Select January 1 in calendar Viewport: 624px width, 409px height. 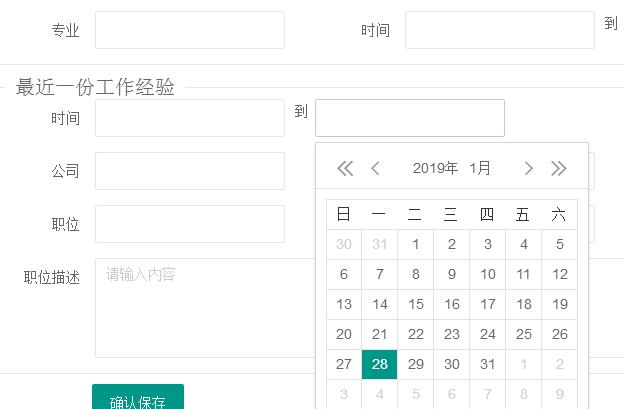pos(415,244)
